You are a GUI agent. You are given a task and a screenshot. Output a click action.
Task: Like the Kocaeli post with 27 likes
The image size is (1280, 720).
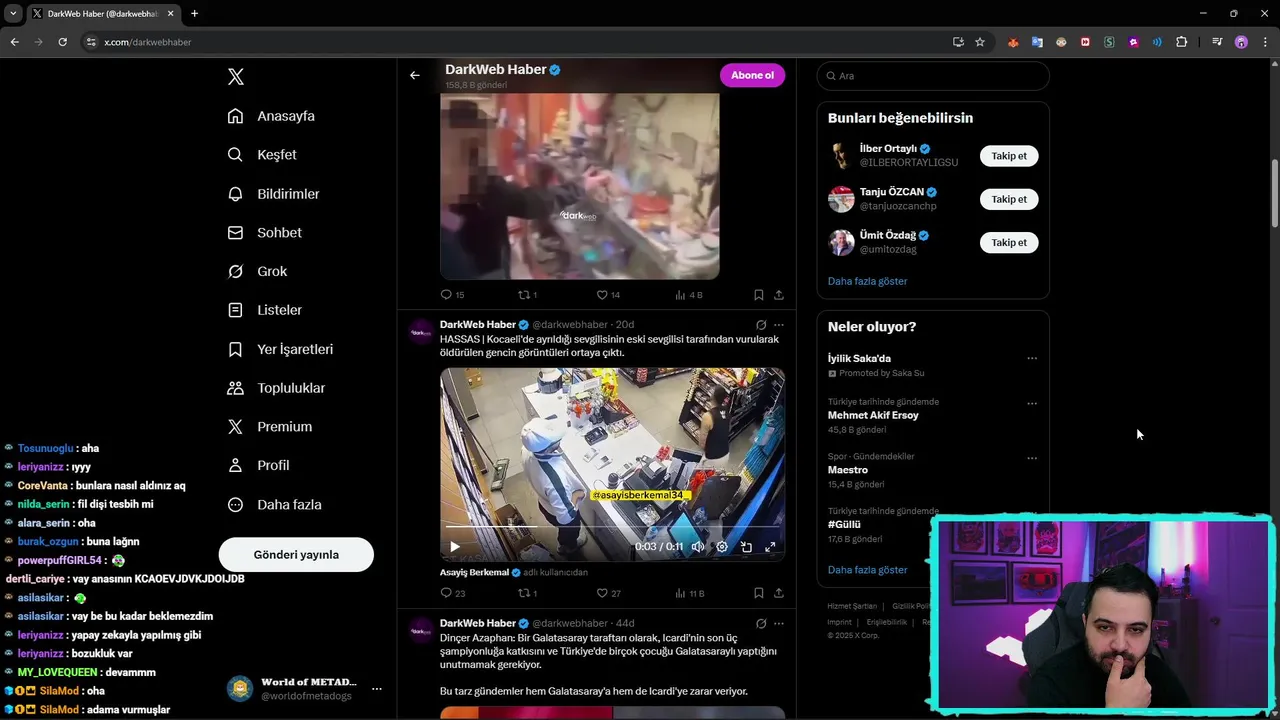click(608, 593)
